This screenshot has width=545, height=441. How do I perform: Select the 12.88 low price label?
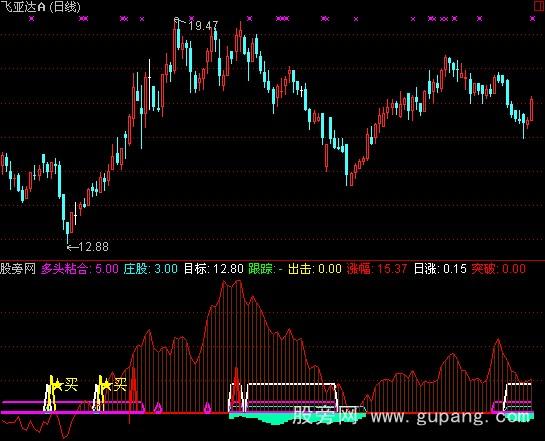pos(93,247)
